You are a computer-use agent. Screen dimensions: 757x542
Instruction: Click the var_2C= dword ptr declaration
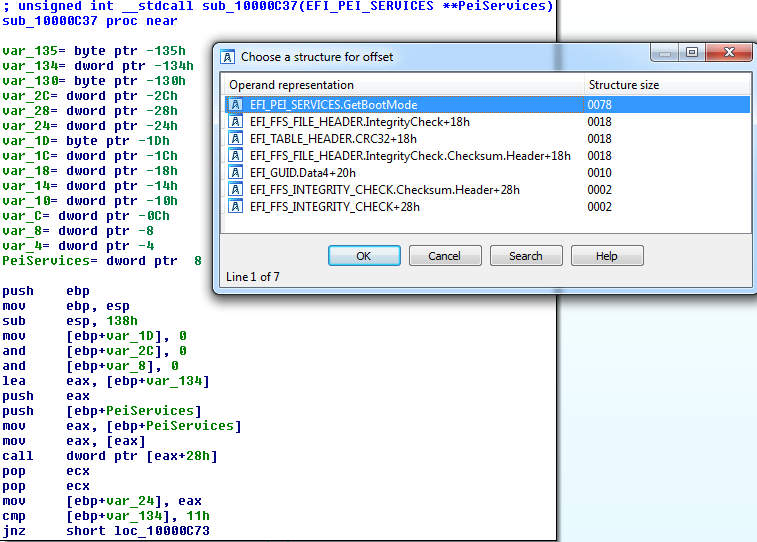pyautogui.click(x=90, y=96)
